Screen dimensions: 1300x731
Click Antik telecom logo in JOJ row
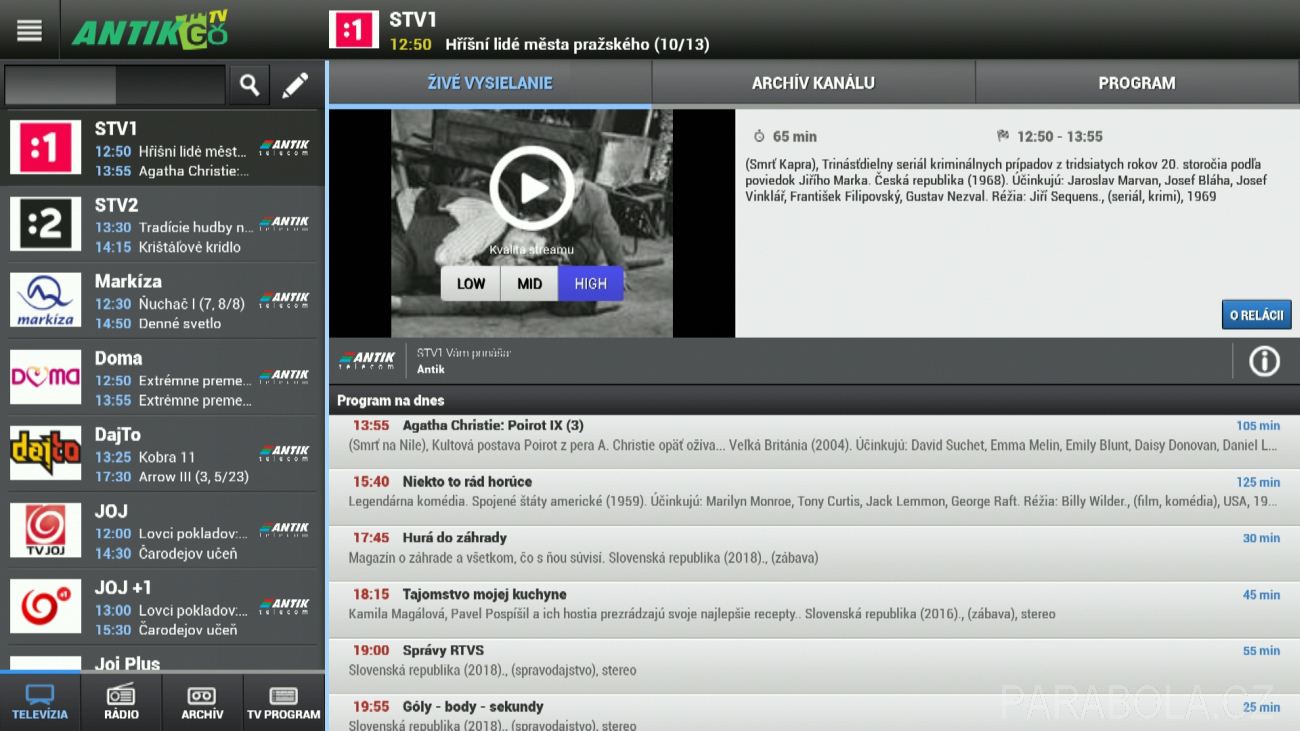click(285, 530)
